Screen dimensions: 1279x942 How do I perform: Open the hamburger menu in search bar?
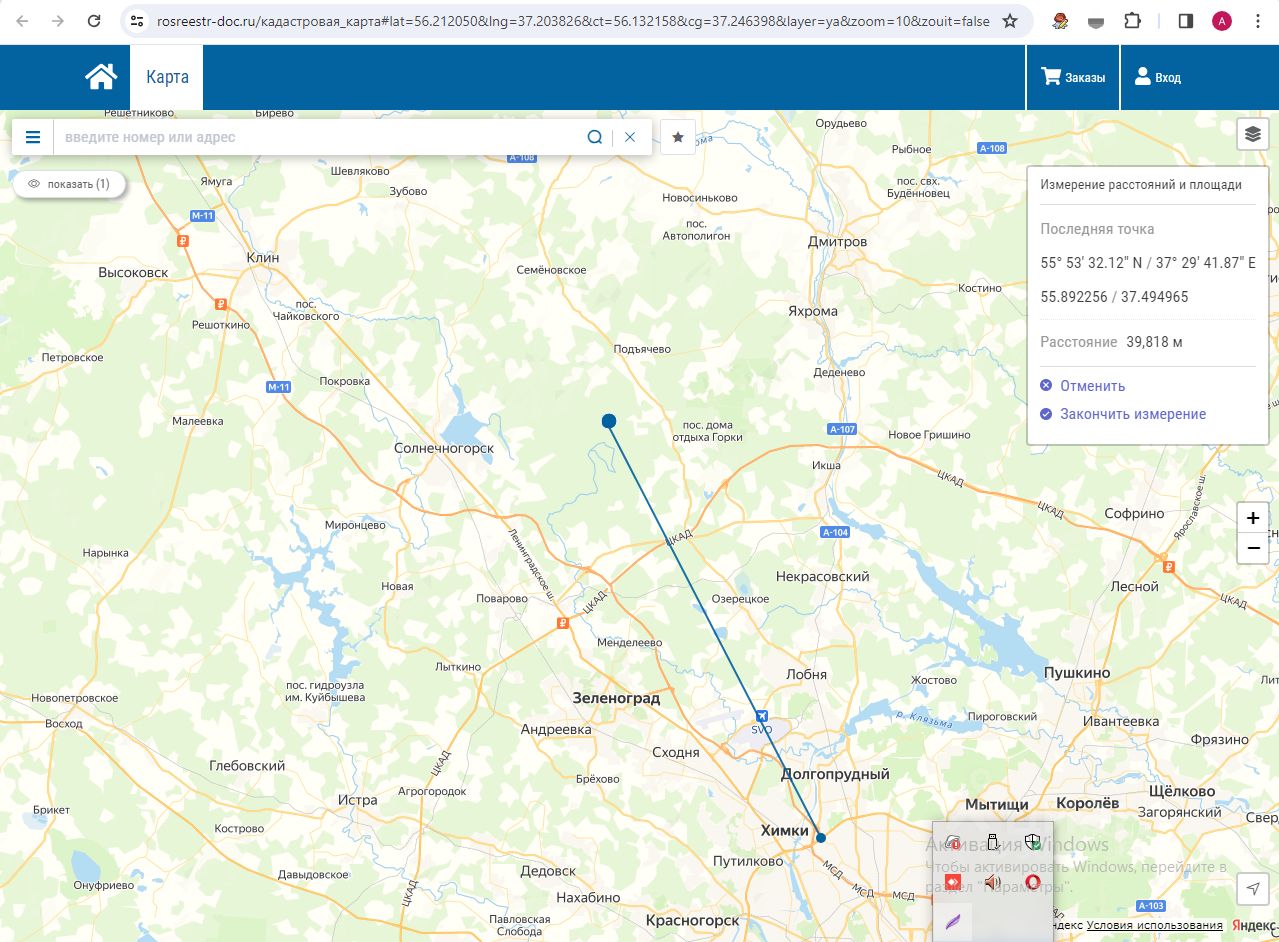[x=33, y=137]
